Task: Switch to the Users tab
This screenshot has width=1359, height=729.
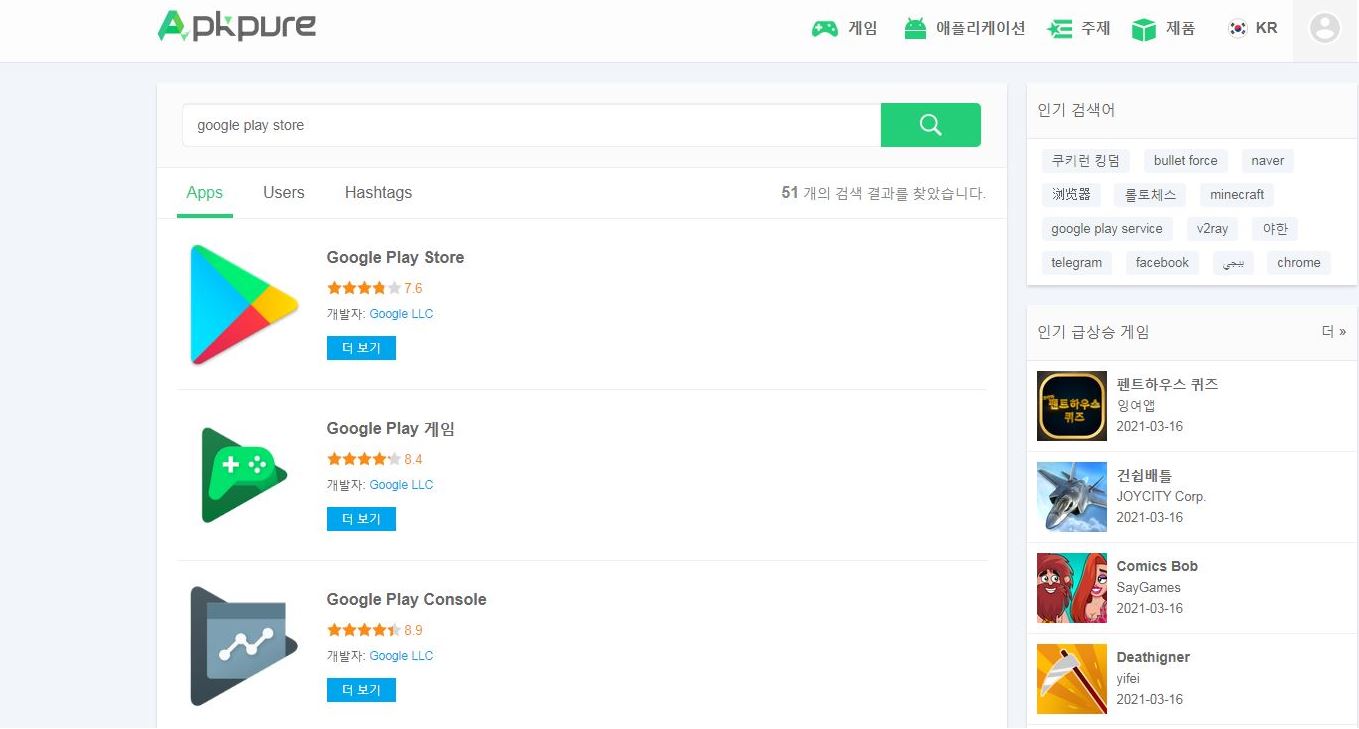Action: pos(284,192)
